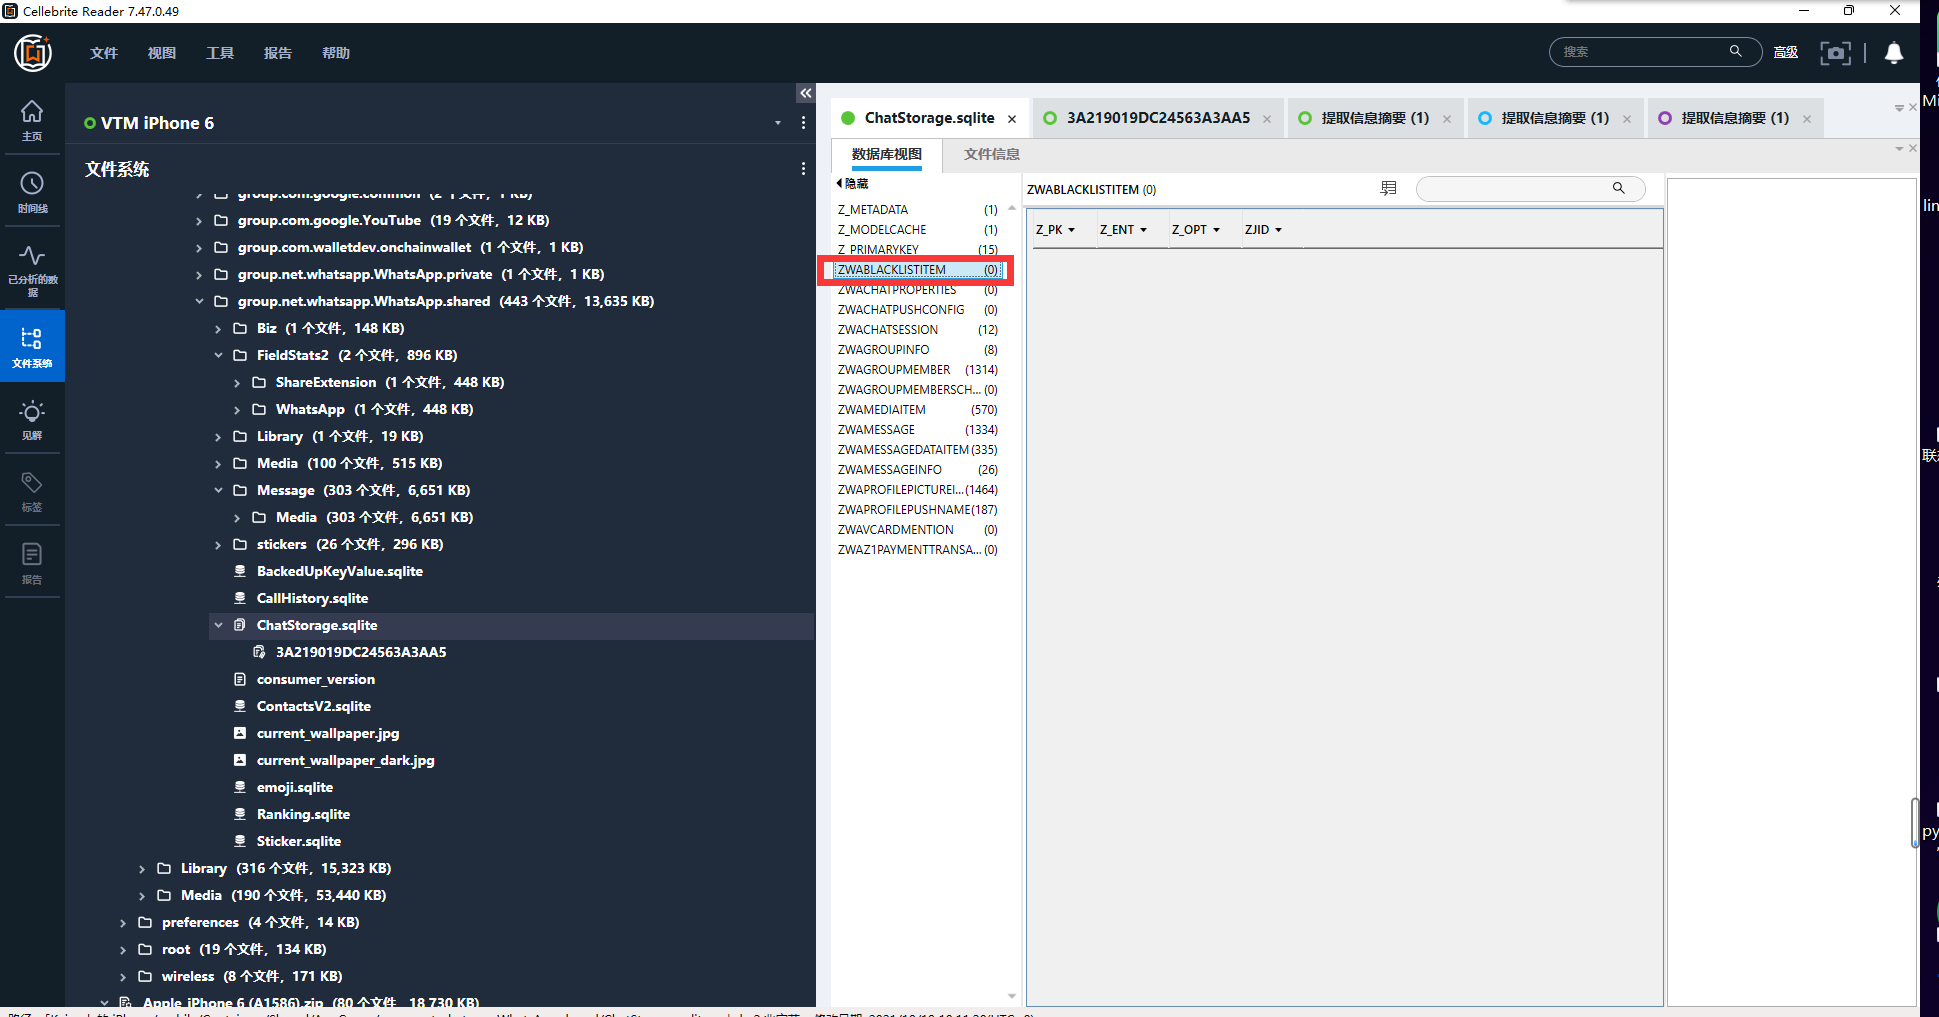Click the table column layout icon
This screenshot has height=1017, width=1939.
pyautogui.click(x=1388, y=188)
